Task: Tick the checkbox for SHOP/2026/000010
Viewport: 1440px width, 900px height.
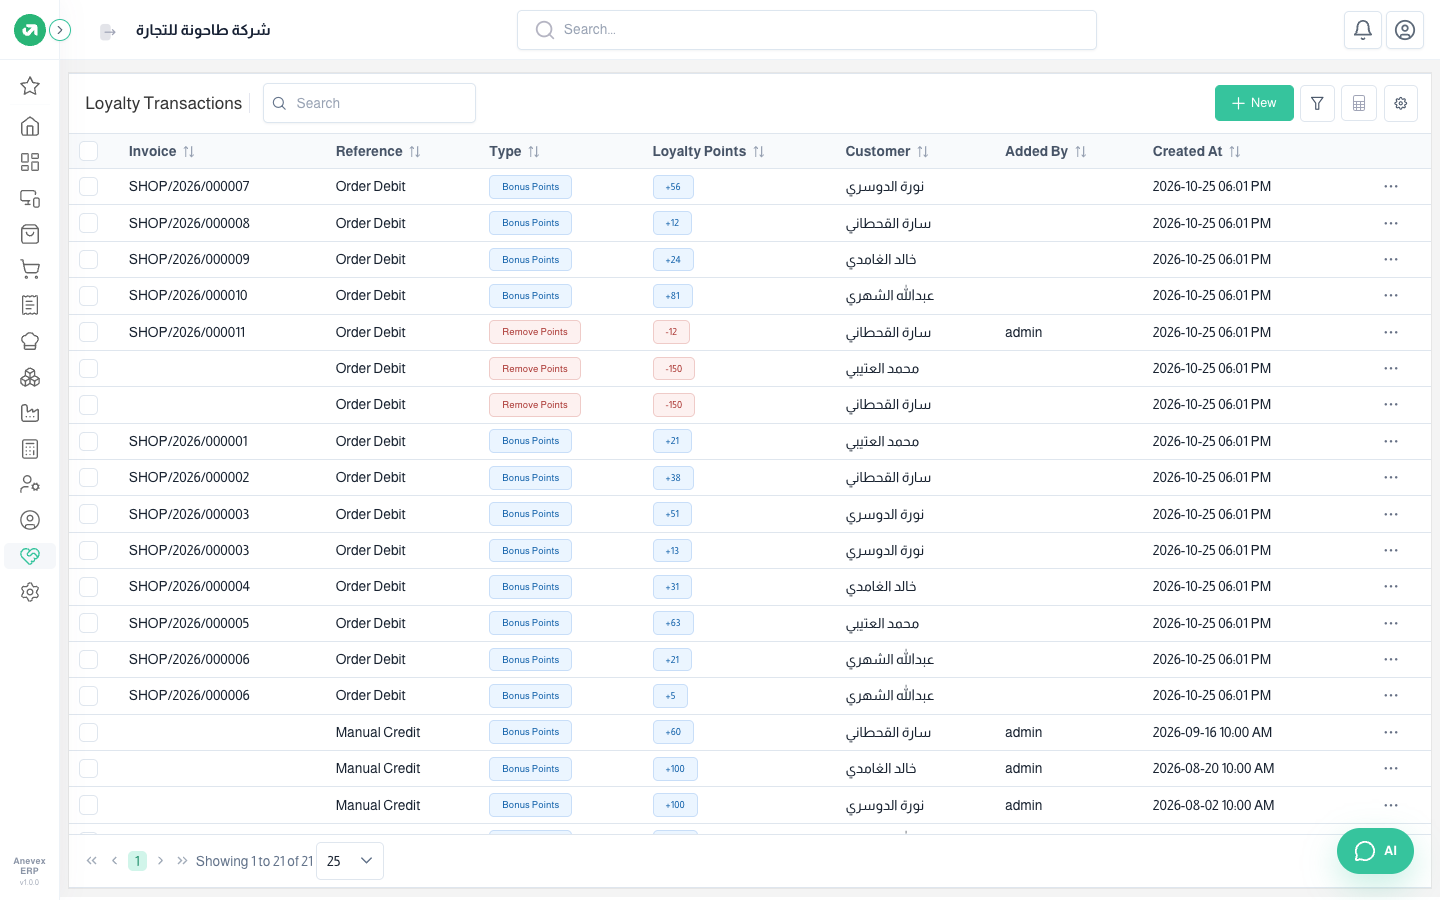Action: point(89,296)
